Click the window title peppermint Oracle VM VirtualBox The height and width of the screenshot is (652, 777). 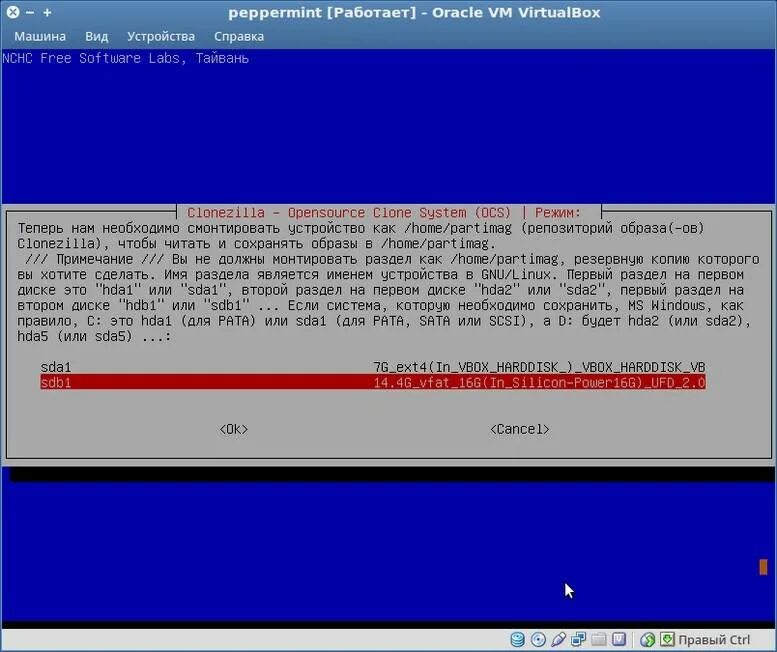click(414, 12)
